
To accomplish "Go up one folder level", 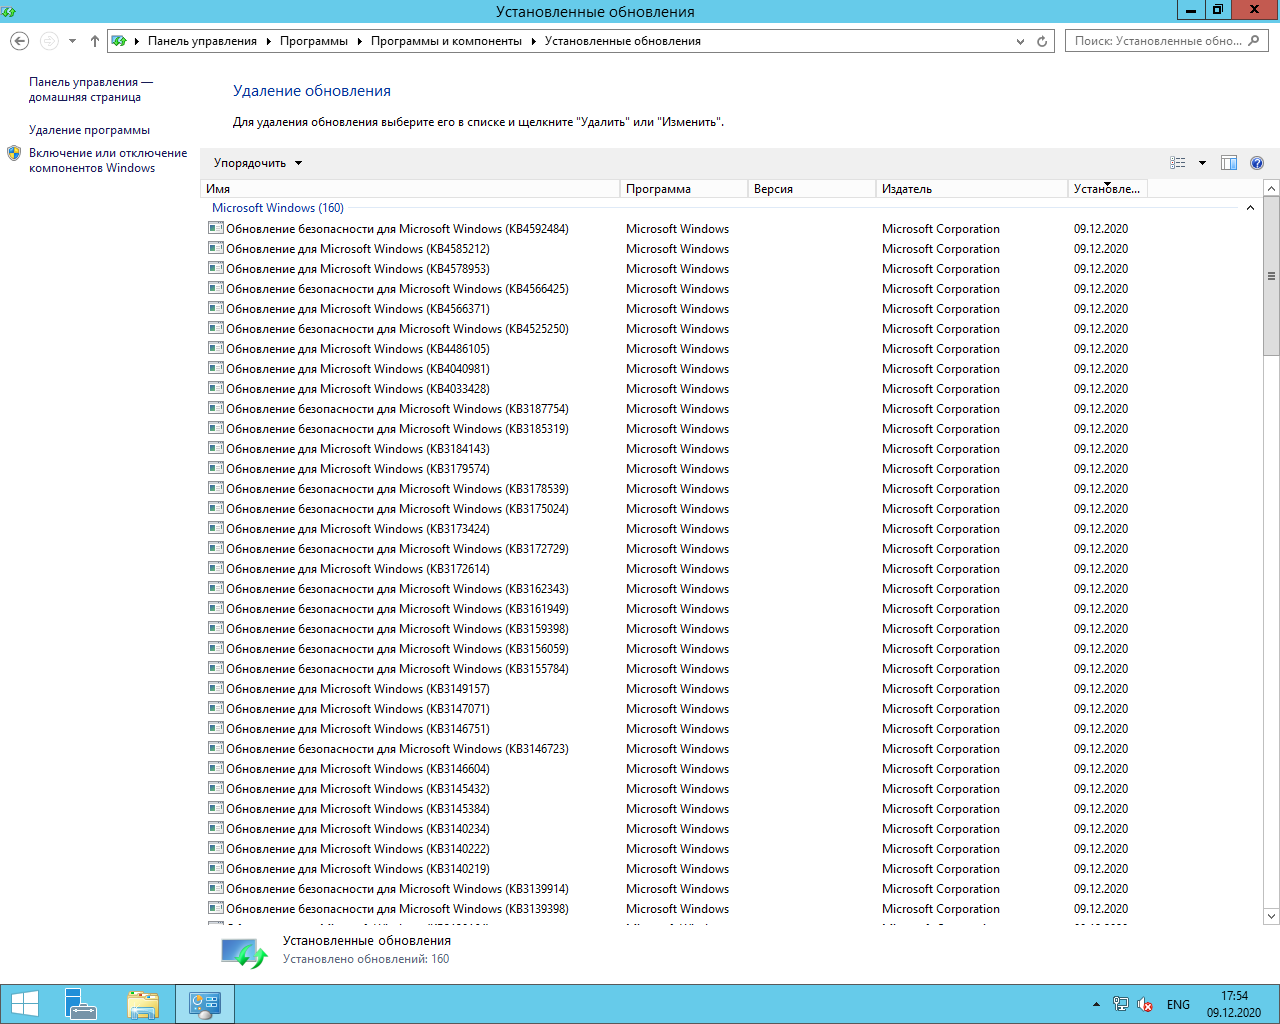I will (95, 41).
